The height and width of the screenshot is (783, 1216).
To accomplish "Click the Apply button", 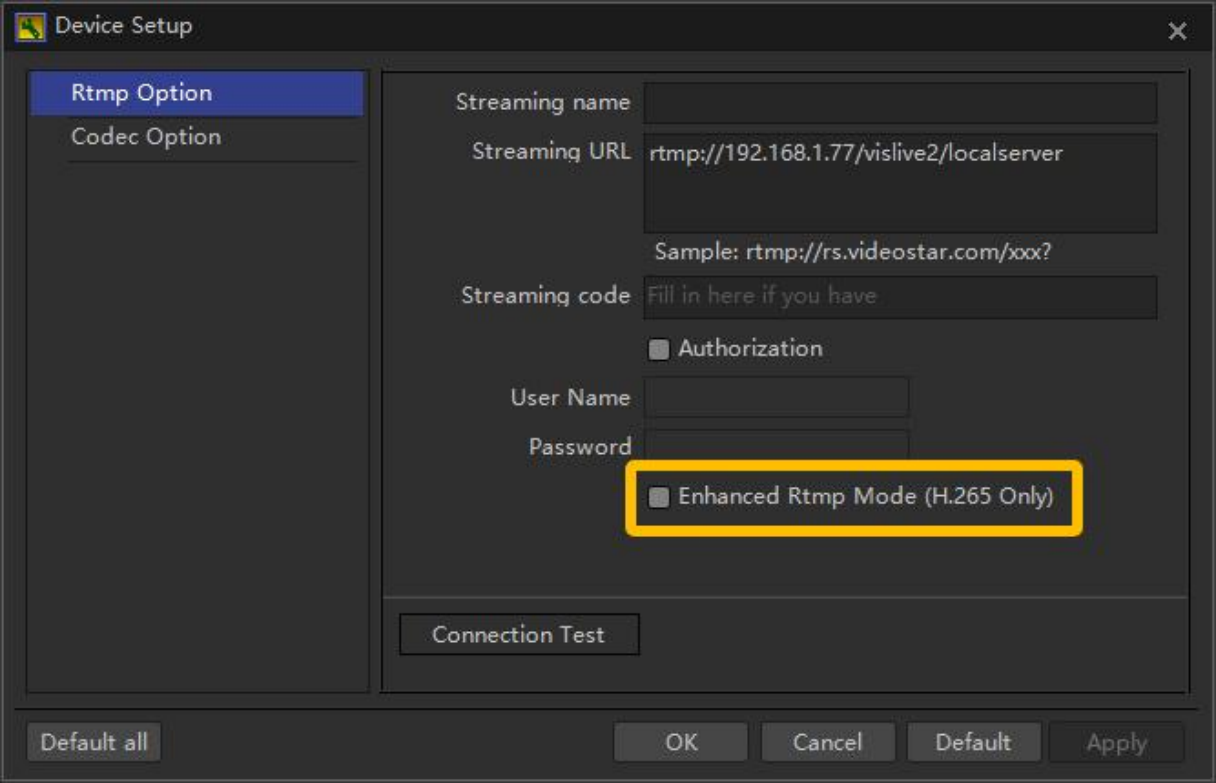I will (1116, 743).
